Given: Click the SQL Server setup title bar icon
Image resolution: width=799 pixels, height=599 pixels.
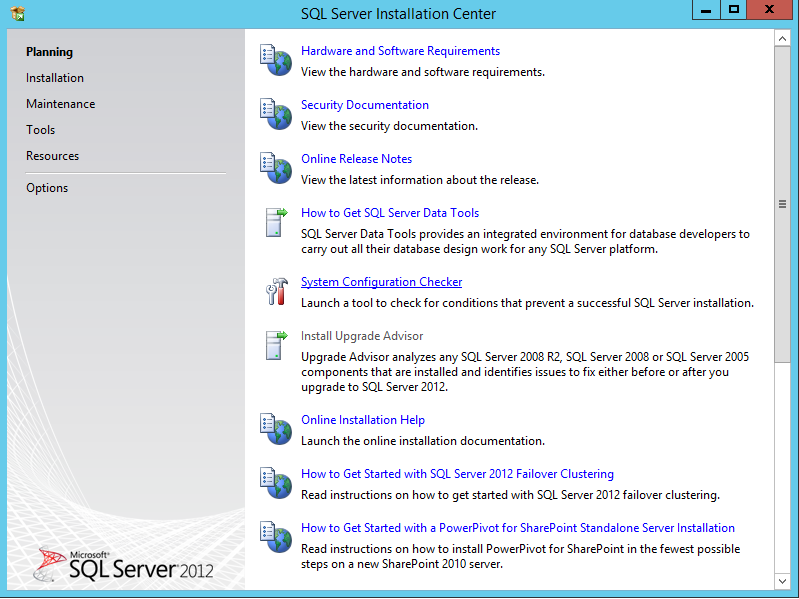Looking at the screenshot, I should 17,14.
